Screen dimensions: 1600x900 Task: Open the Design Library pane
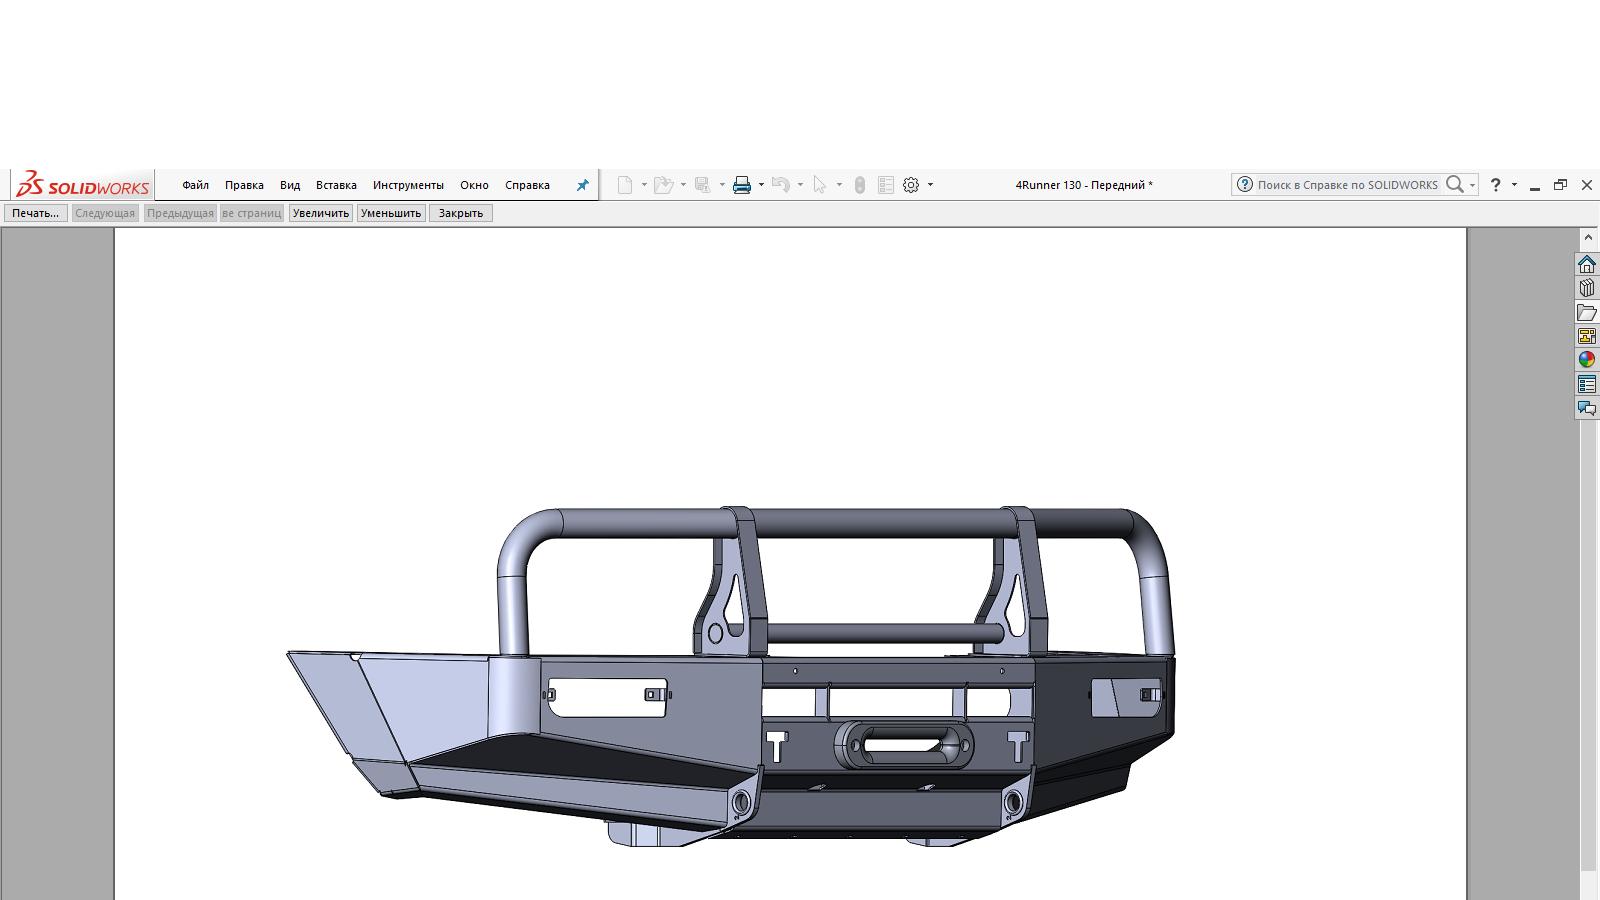tap(1586, 288)
